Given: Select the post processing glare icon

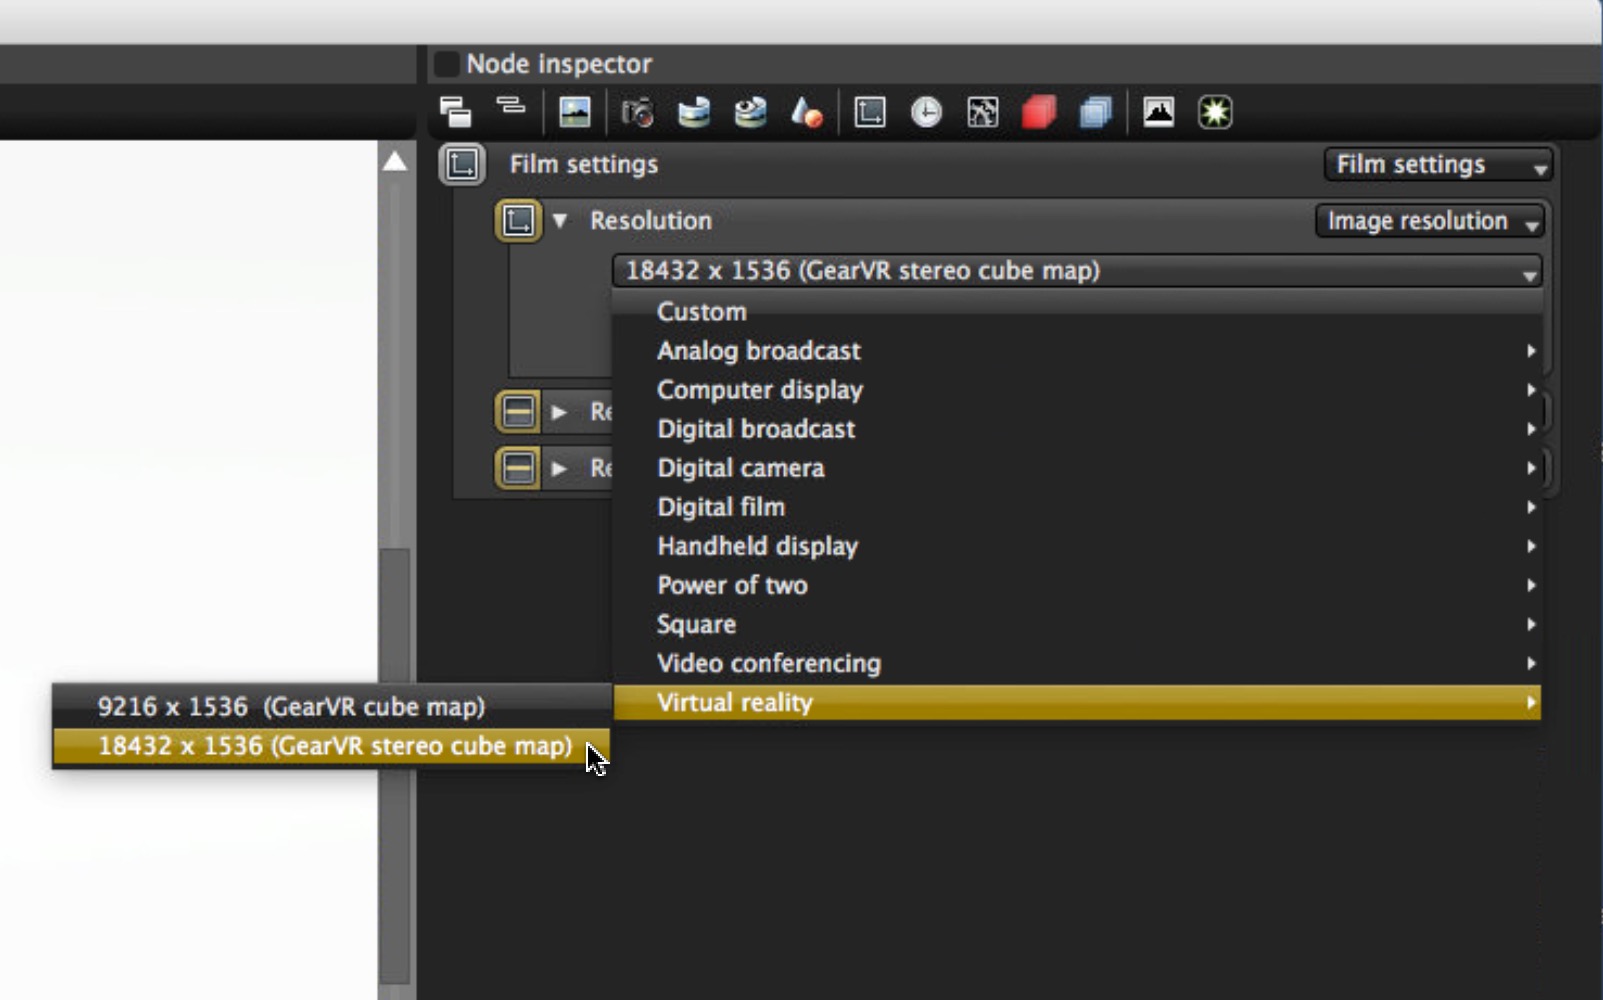Looking at the screenshot, I should tap(1215, 112).
